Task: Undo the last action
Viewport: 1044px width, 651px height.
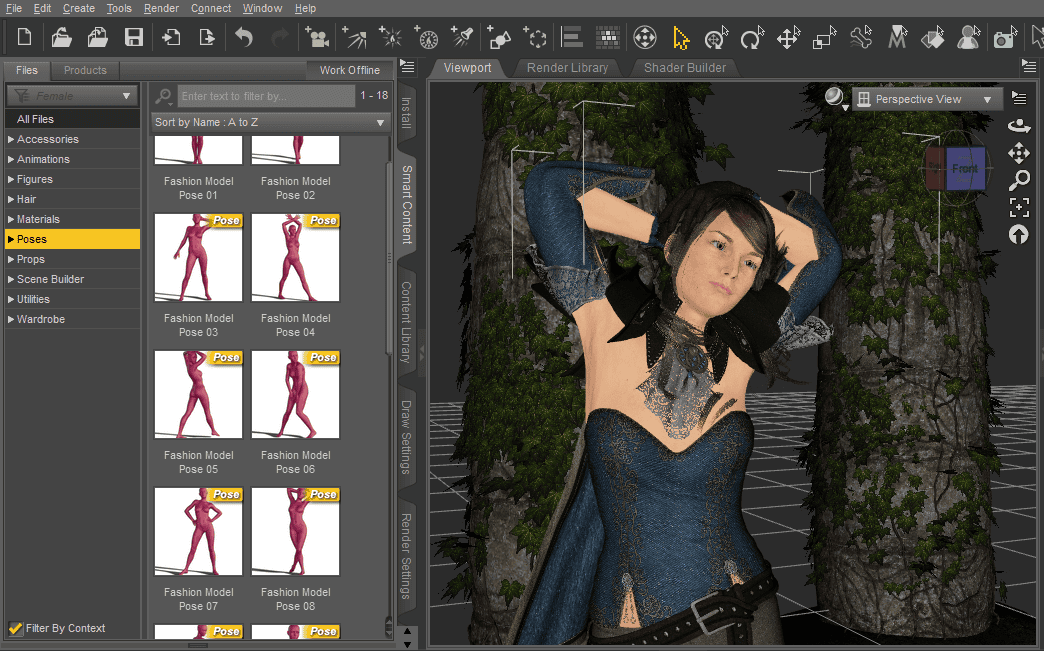Action: coord(243,37)
